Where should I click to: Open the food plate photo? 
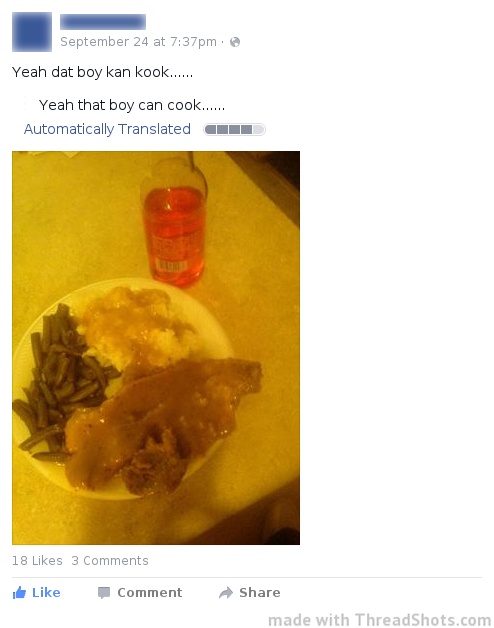coord(156,348)
